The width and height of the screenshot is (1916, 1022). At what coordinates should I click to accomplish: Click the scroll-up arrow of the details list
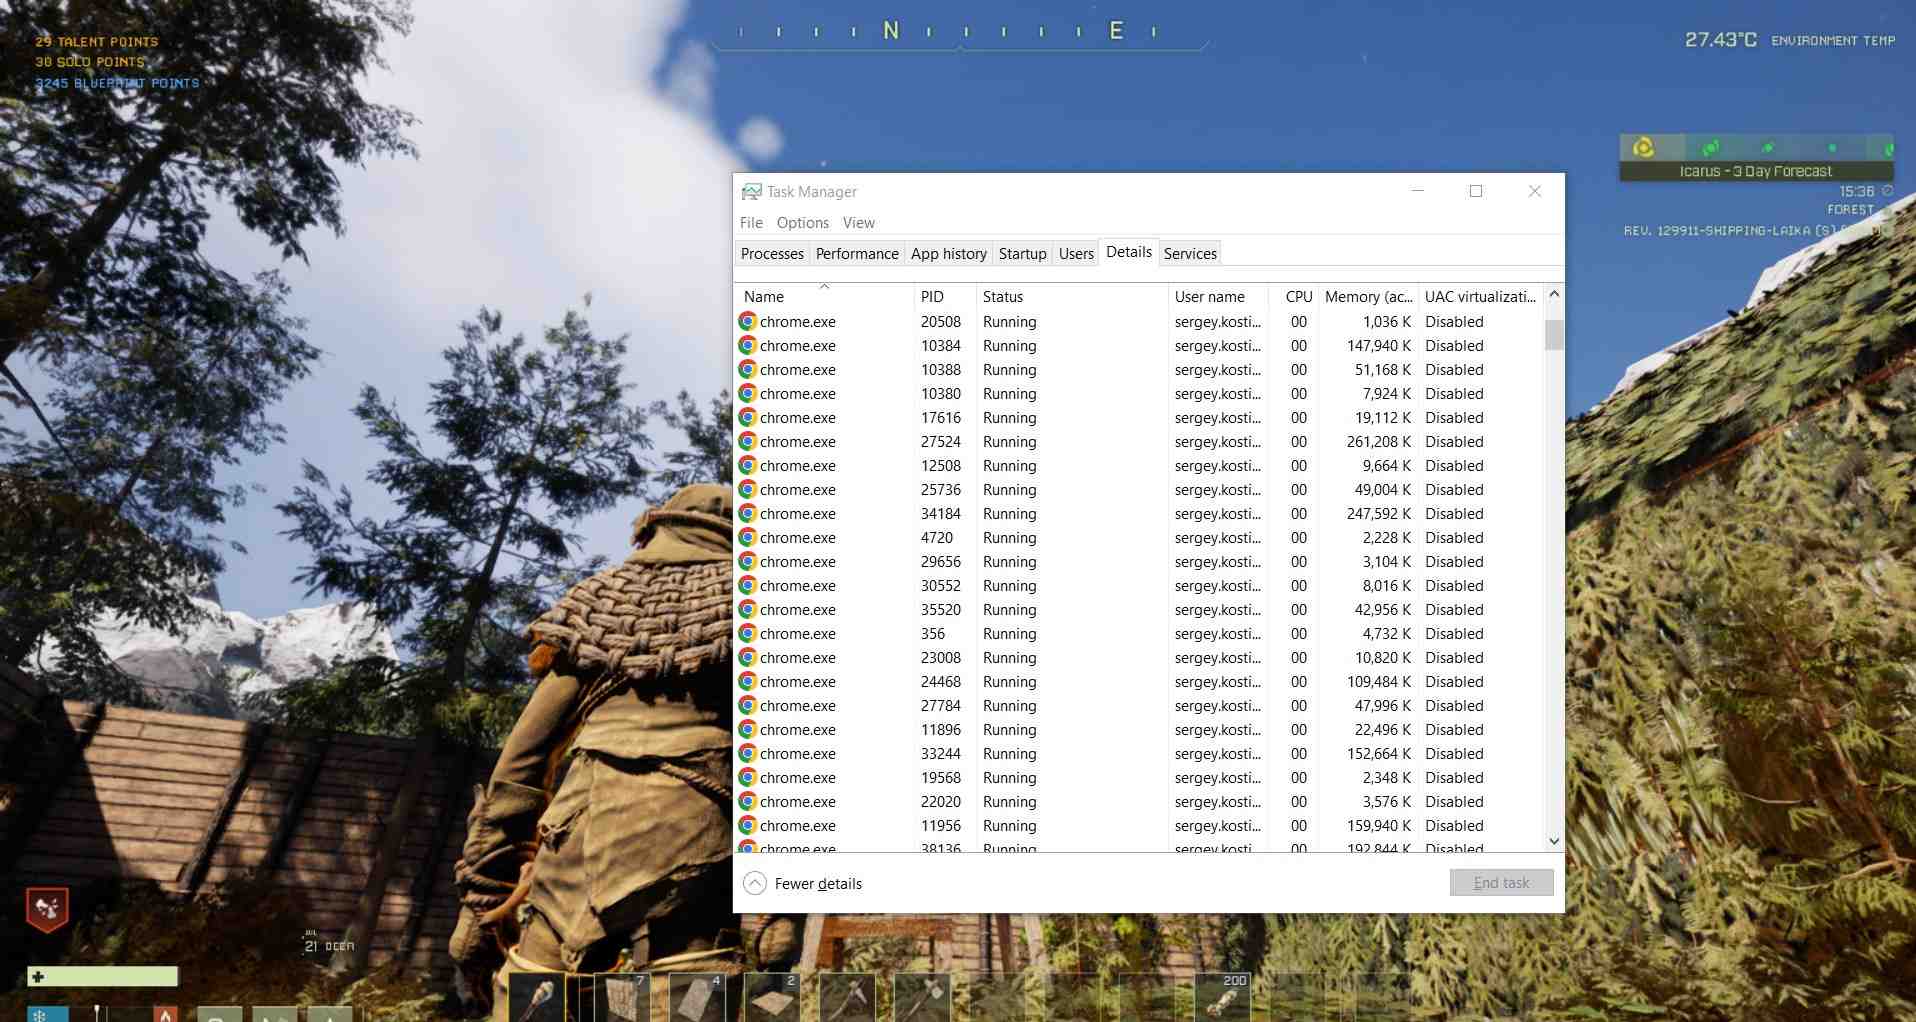pos(1553,294)
